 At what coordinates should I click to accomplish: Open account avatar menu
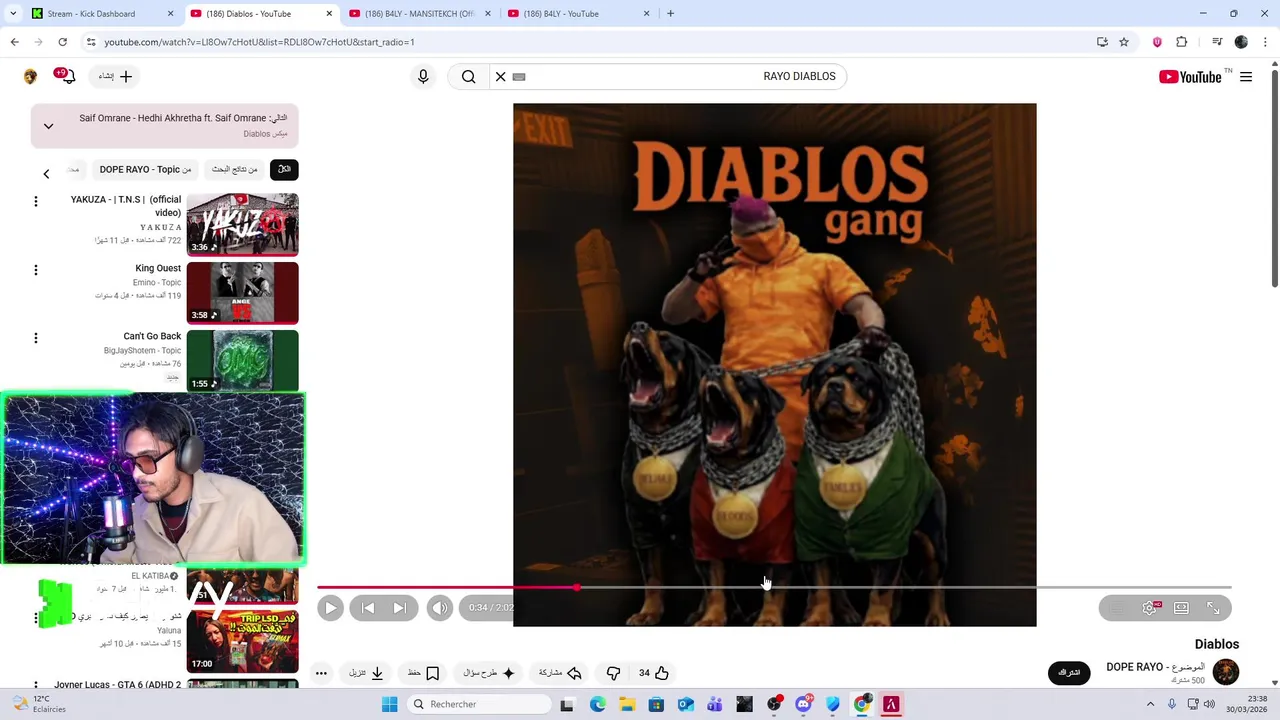click(x=30, y=76)
